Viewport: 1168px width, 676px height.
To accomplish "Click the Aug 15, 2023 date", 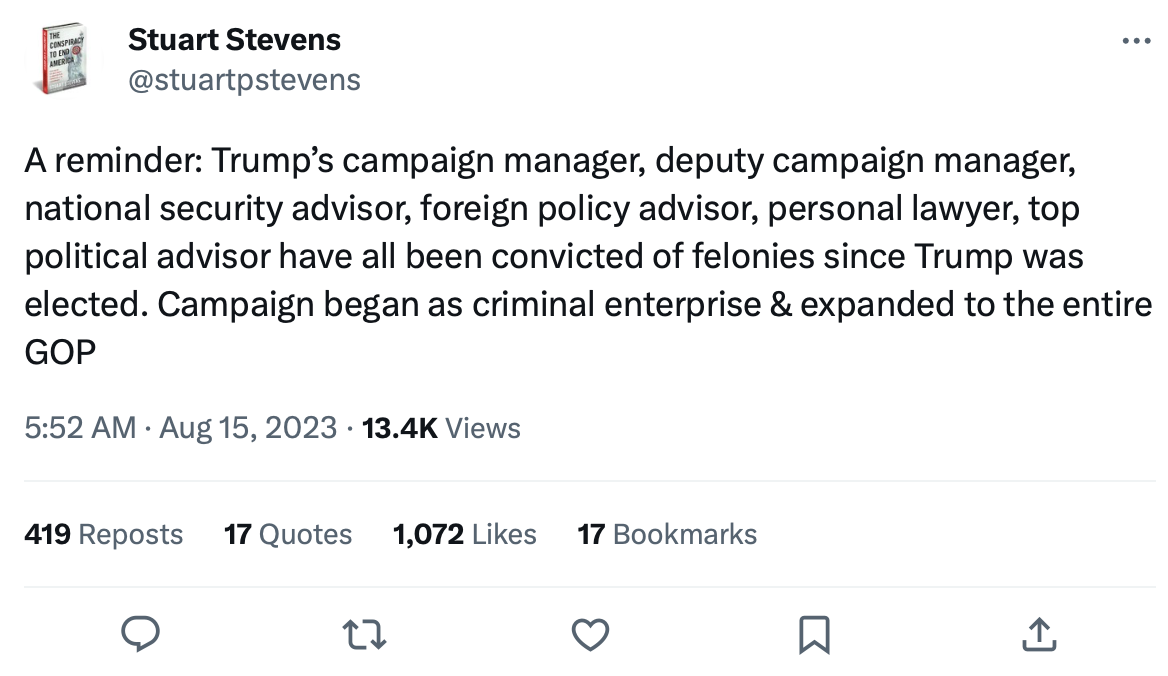I will tap(248, 428).
